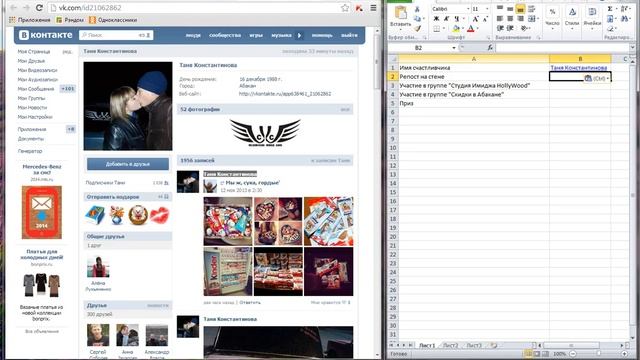Click the Paste (Вставить) icon in Excel
Screen dimensions: 640x360
[400, 13]
